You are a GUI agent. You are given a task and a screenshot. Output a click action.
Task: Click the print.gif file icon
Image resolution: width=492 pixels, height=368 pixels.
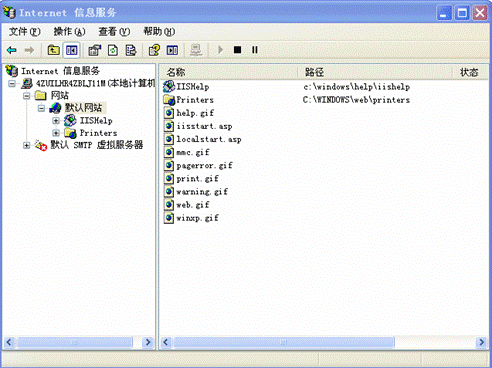(x=169, y=178)
